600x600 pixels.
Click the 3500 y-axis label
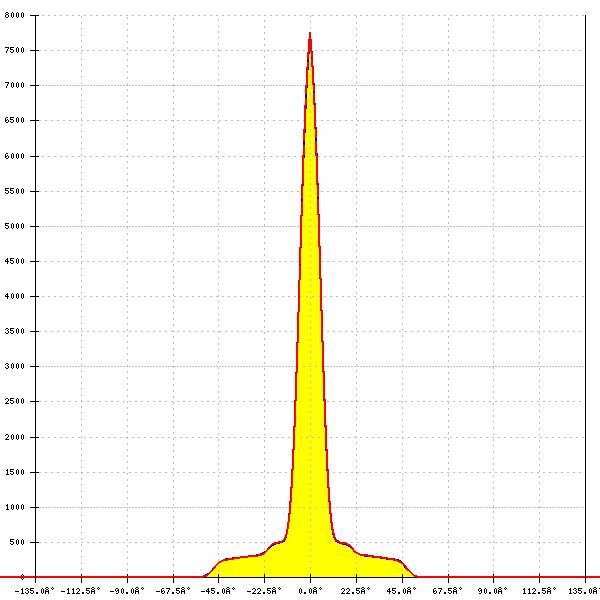coord(15,331)
